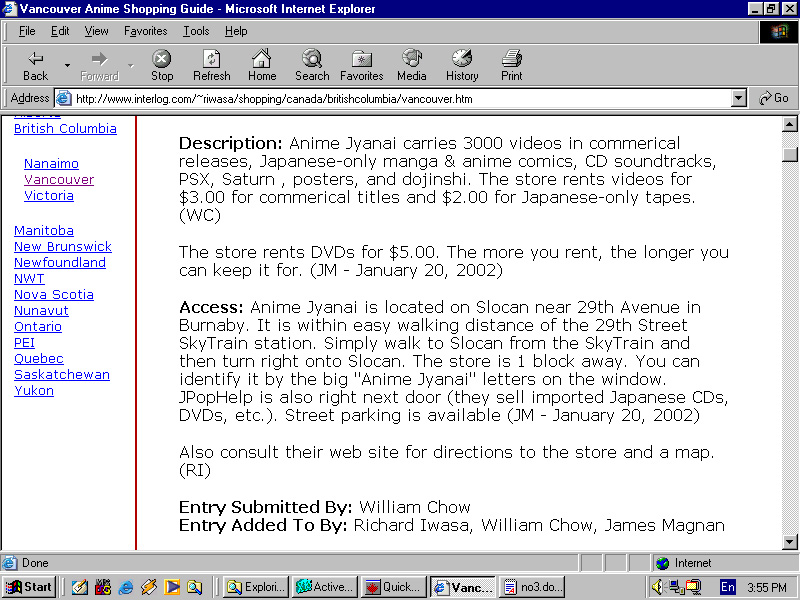The image size is (800, 600).
Task: Click the Windows logo throbber icon
Action: pos(779,32)
